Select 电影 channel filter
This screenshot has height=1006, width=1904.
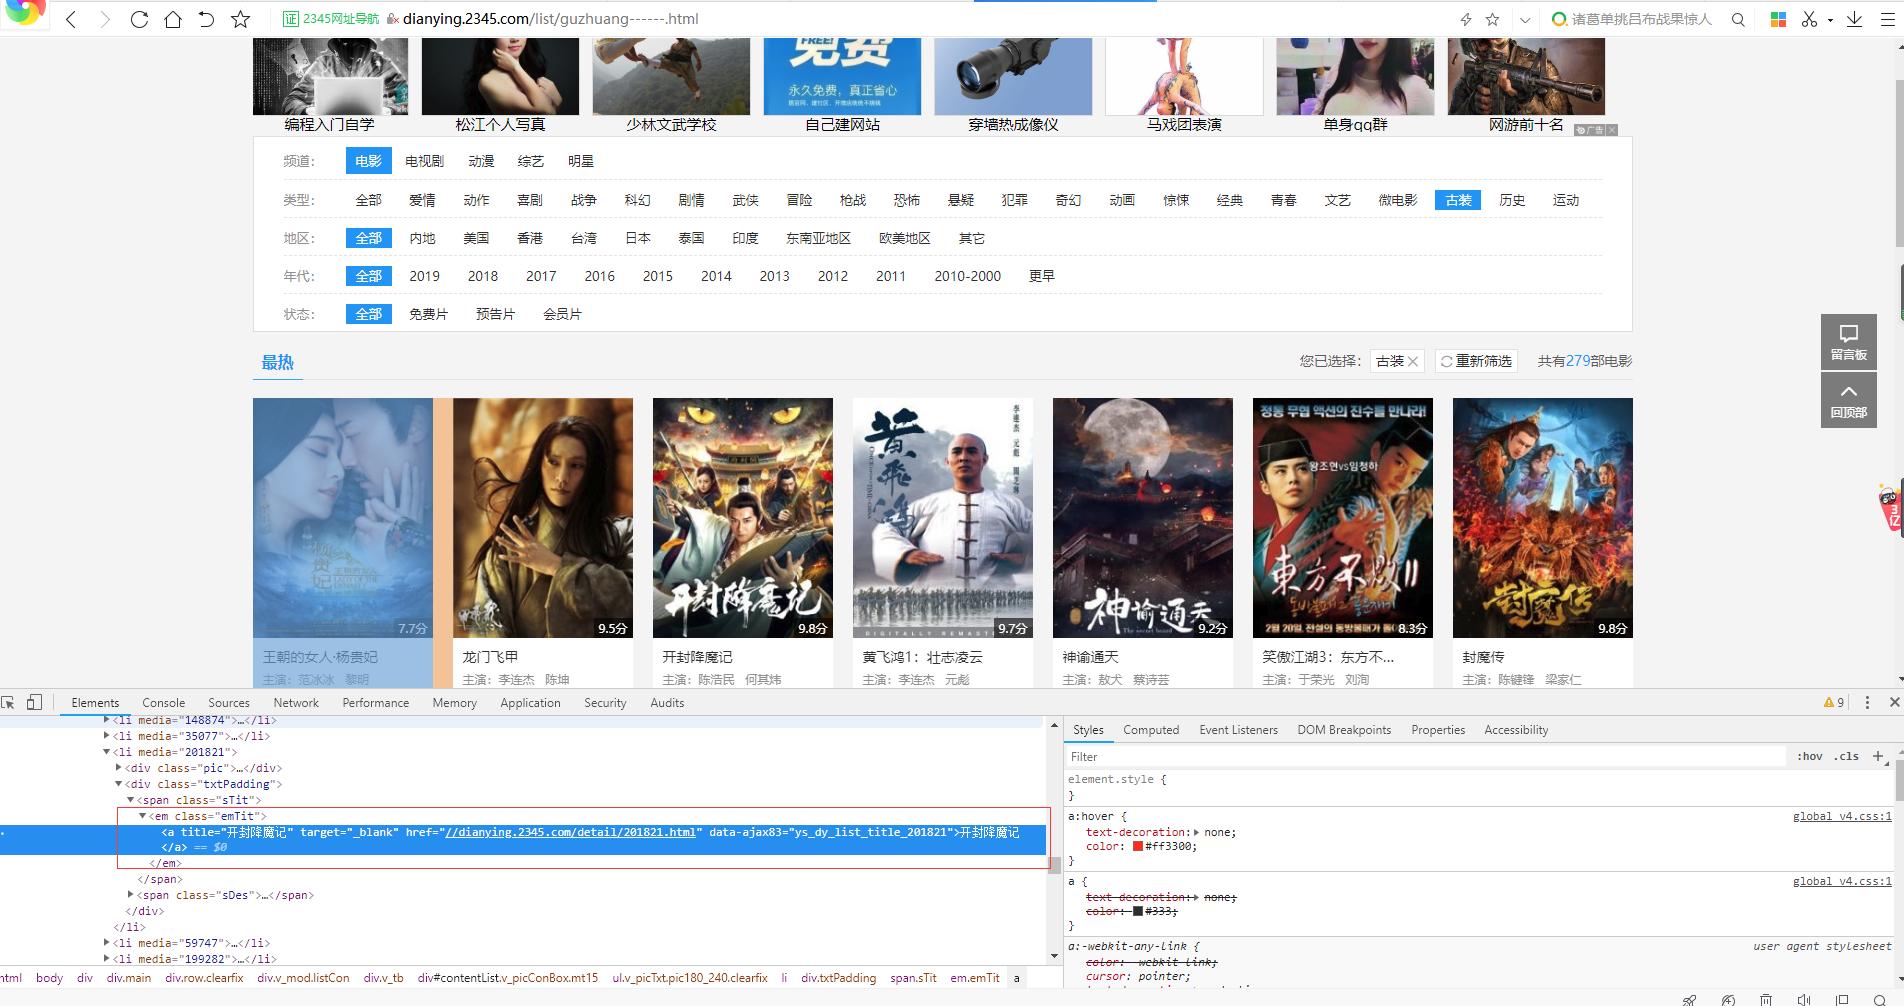click(368, 161)
